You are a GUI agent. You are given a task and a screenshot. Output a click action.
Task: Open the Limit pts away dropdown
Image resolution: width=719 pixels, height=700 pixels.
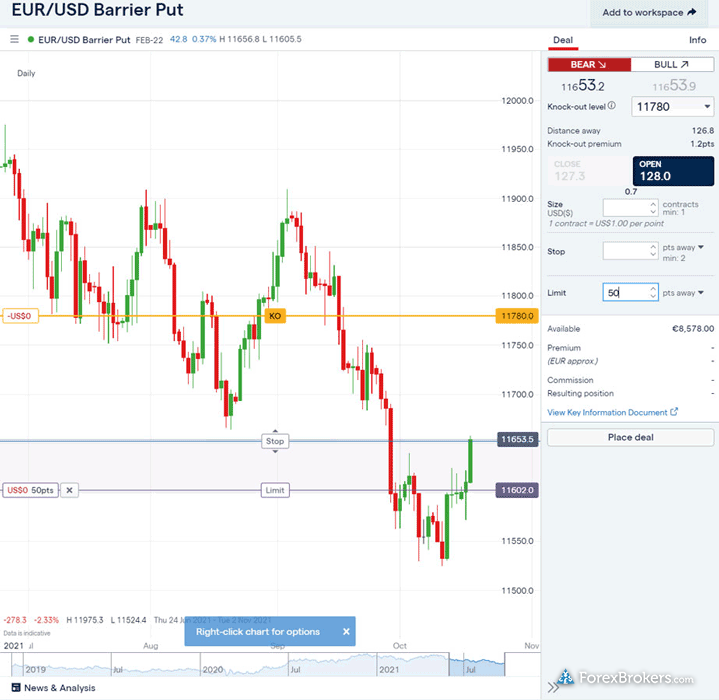(x=700, y=293)
